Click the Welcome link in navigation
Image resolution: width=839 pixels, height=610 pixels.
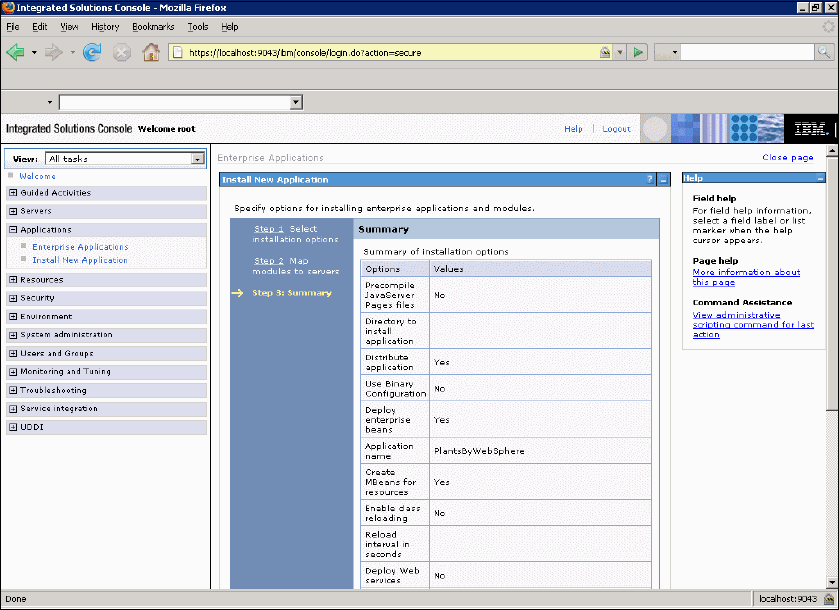pyautogui.click(x=37, y=176)
